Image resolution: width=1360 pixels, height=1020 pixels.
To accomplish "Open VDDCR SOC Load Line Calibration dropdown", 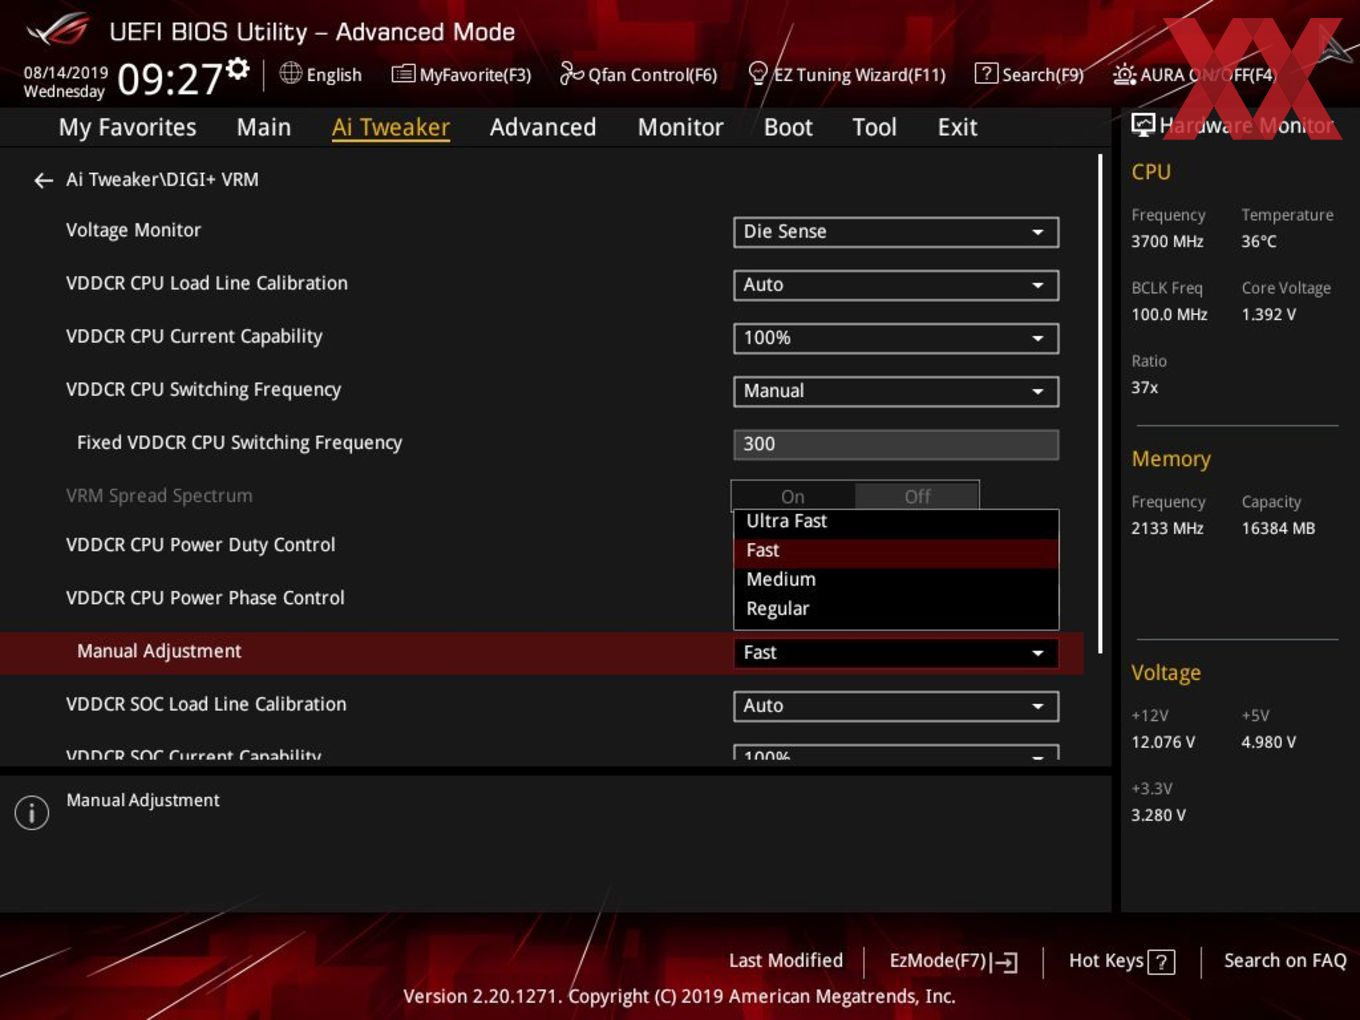I will coord(896,706).
